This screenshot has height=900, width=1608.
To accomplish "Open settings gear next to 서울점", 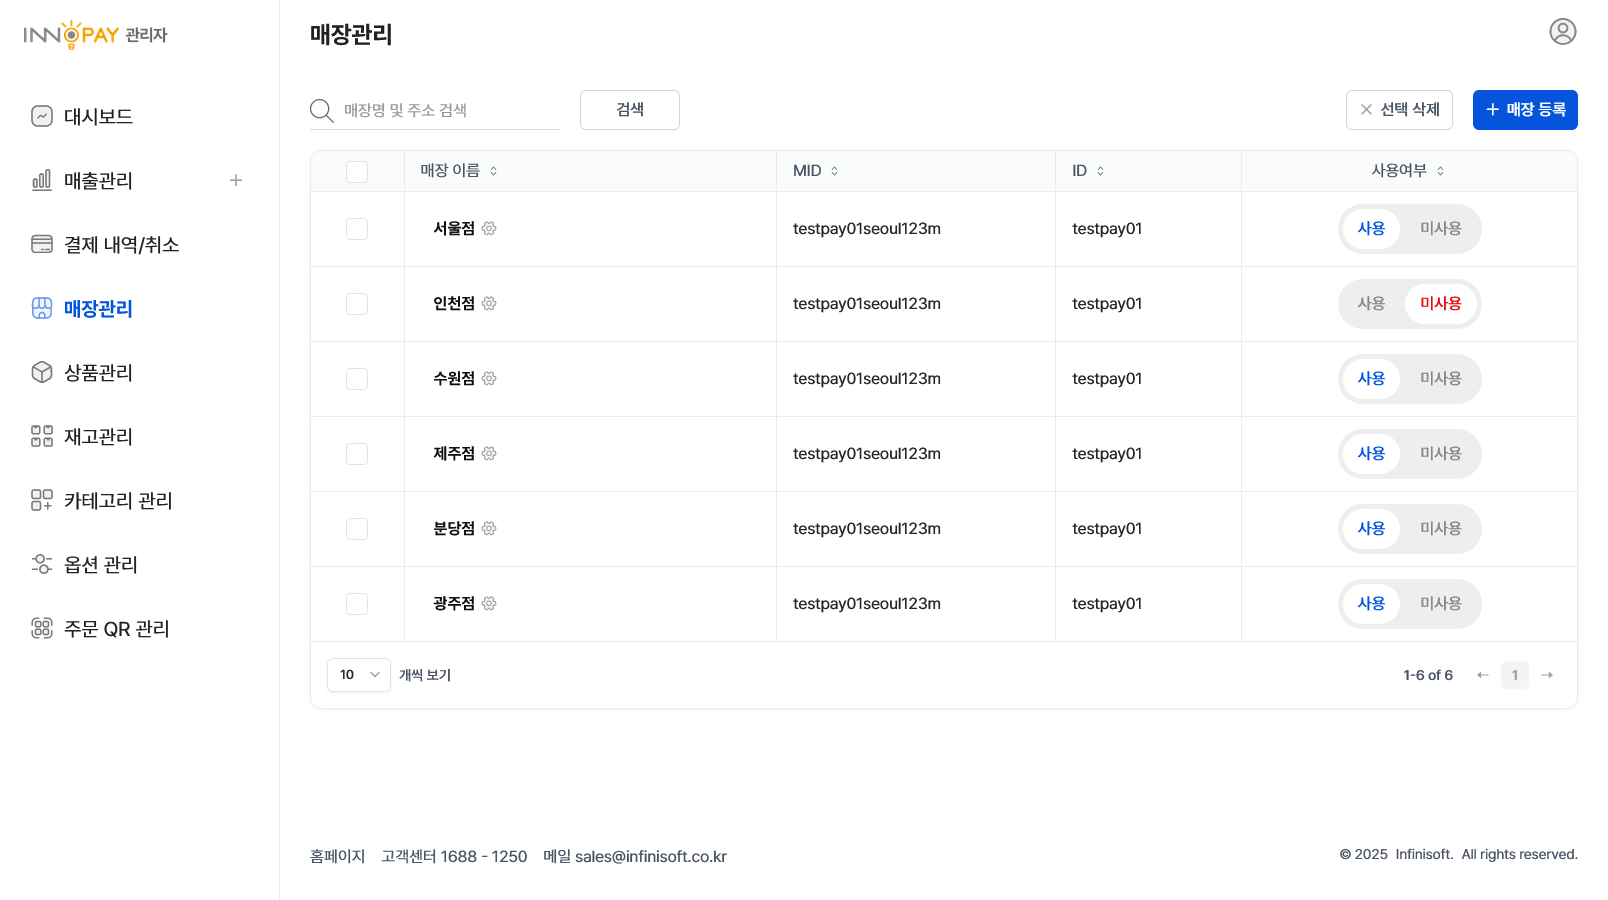I will coord(489,229).
